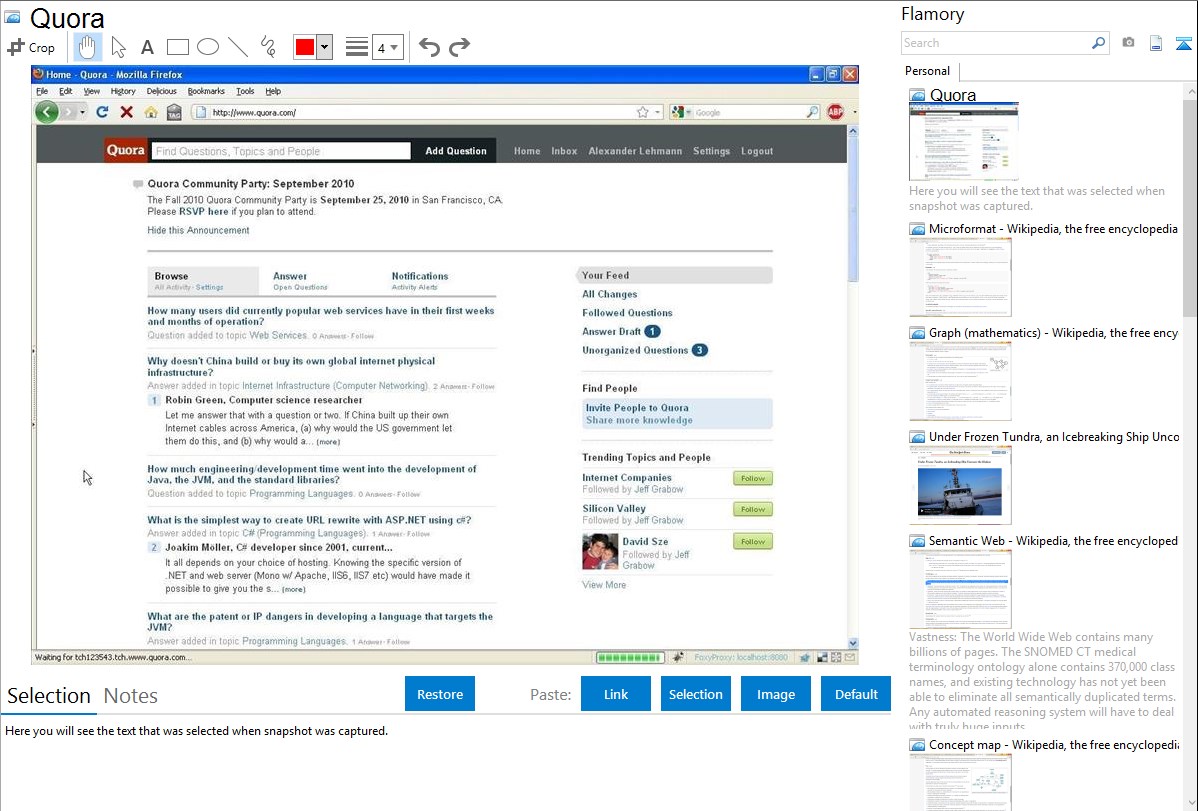Open the Firefox History menu
Viewport: 1198px width, 811px height.
tap(123, 91)
